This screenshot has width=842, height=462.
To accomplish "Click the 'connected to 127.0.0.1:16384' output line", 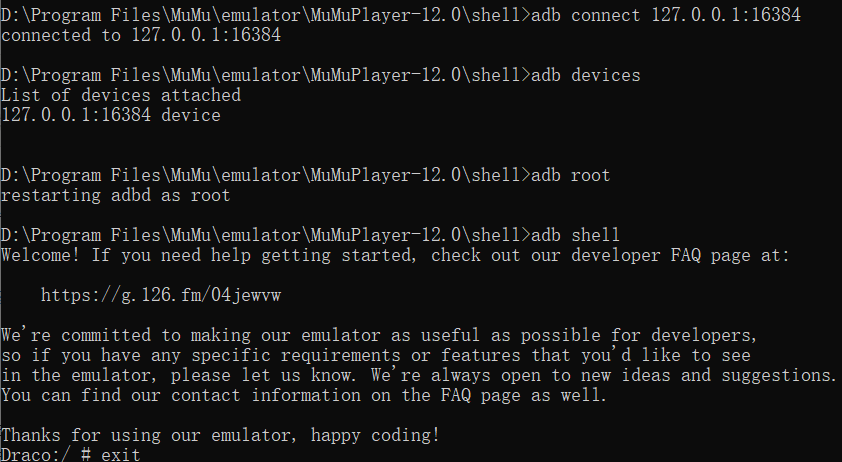I will 141,35.
